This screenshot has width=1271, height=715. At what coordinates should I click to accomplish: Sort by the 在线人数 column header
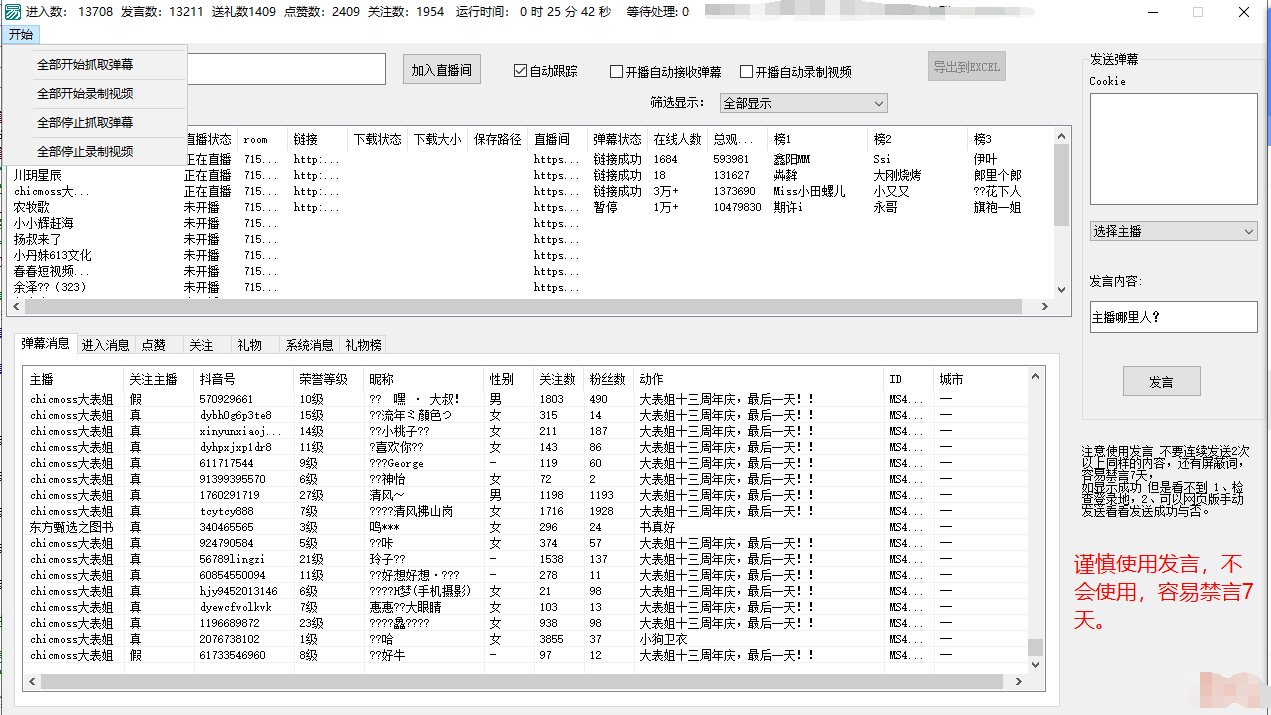[x=678, y=140]
